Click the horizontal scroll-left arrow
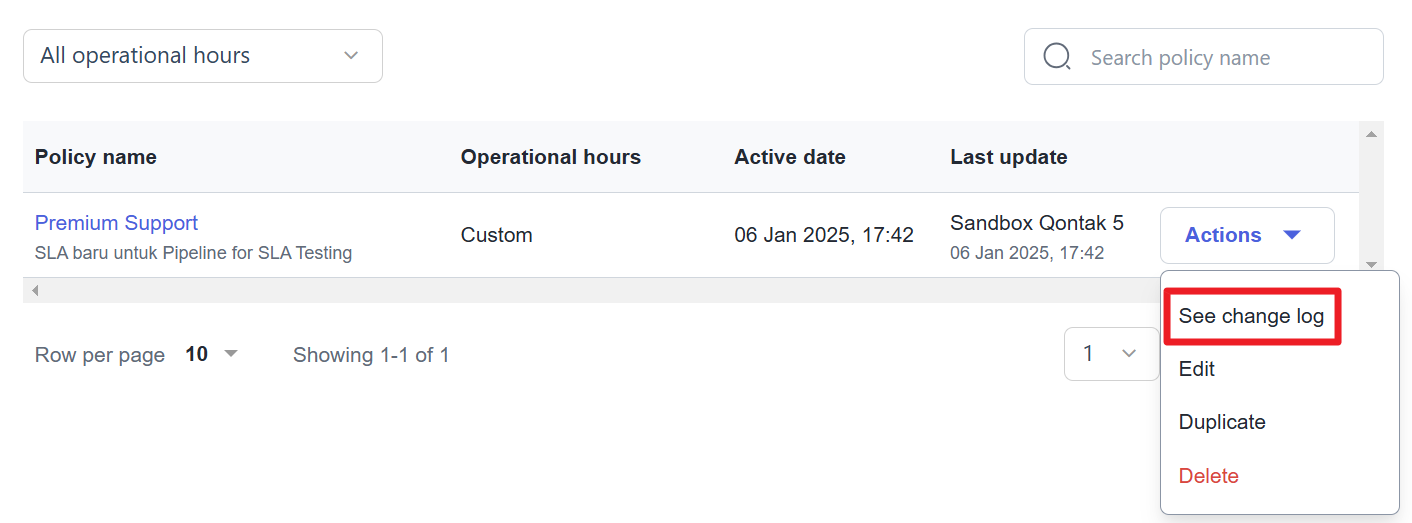The width and height of the screenshot is (1412, 523). [35, 290]
